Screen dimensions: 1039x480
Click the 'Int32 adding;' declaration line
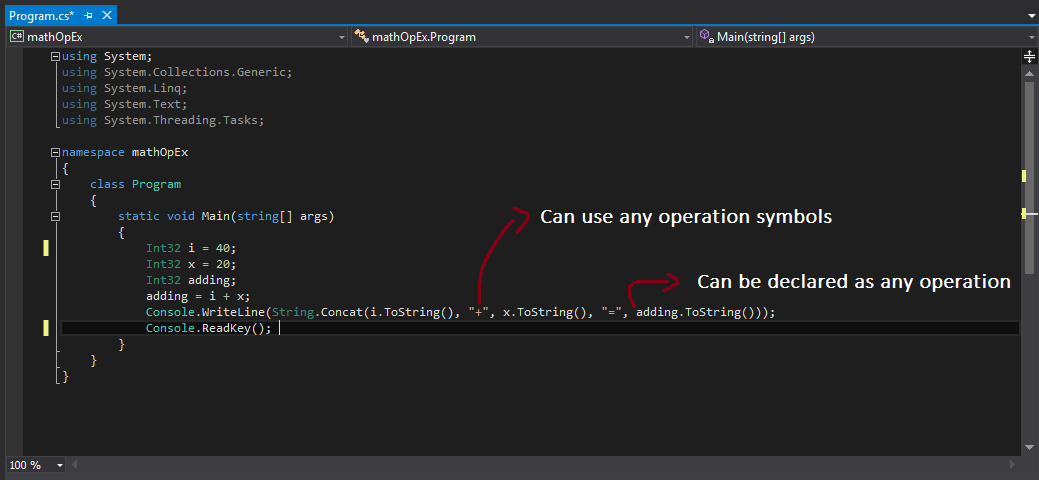(191, 280)
